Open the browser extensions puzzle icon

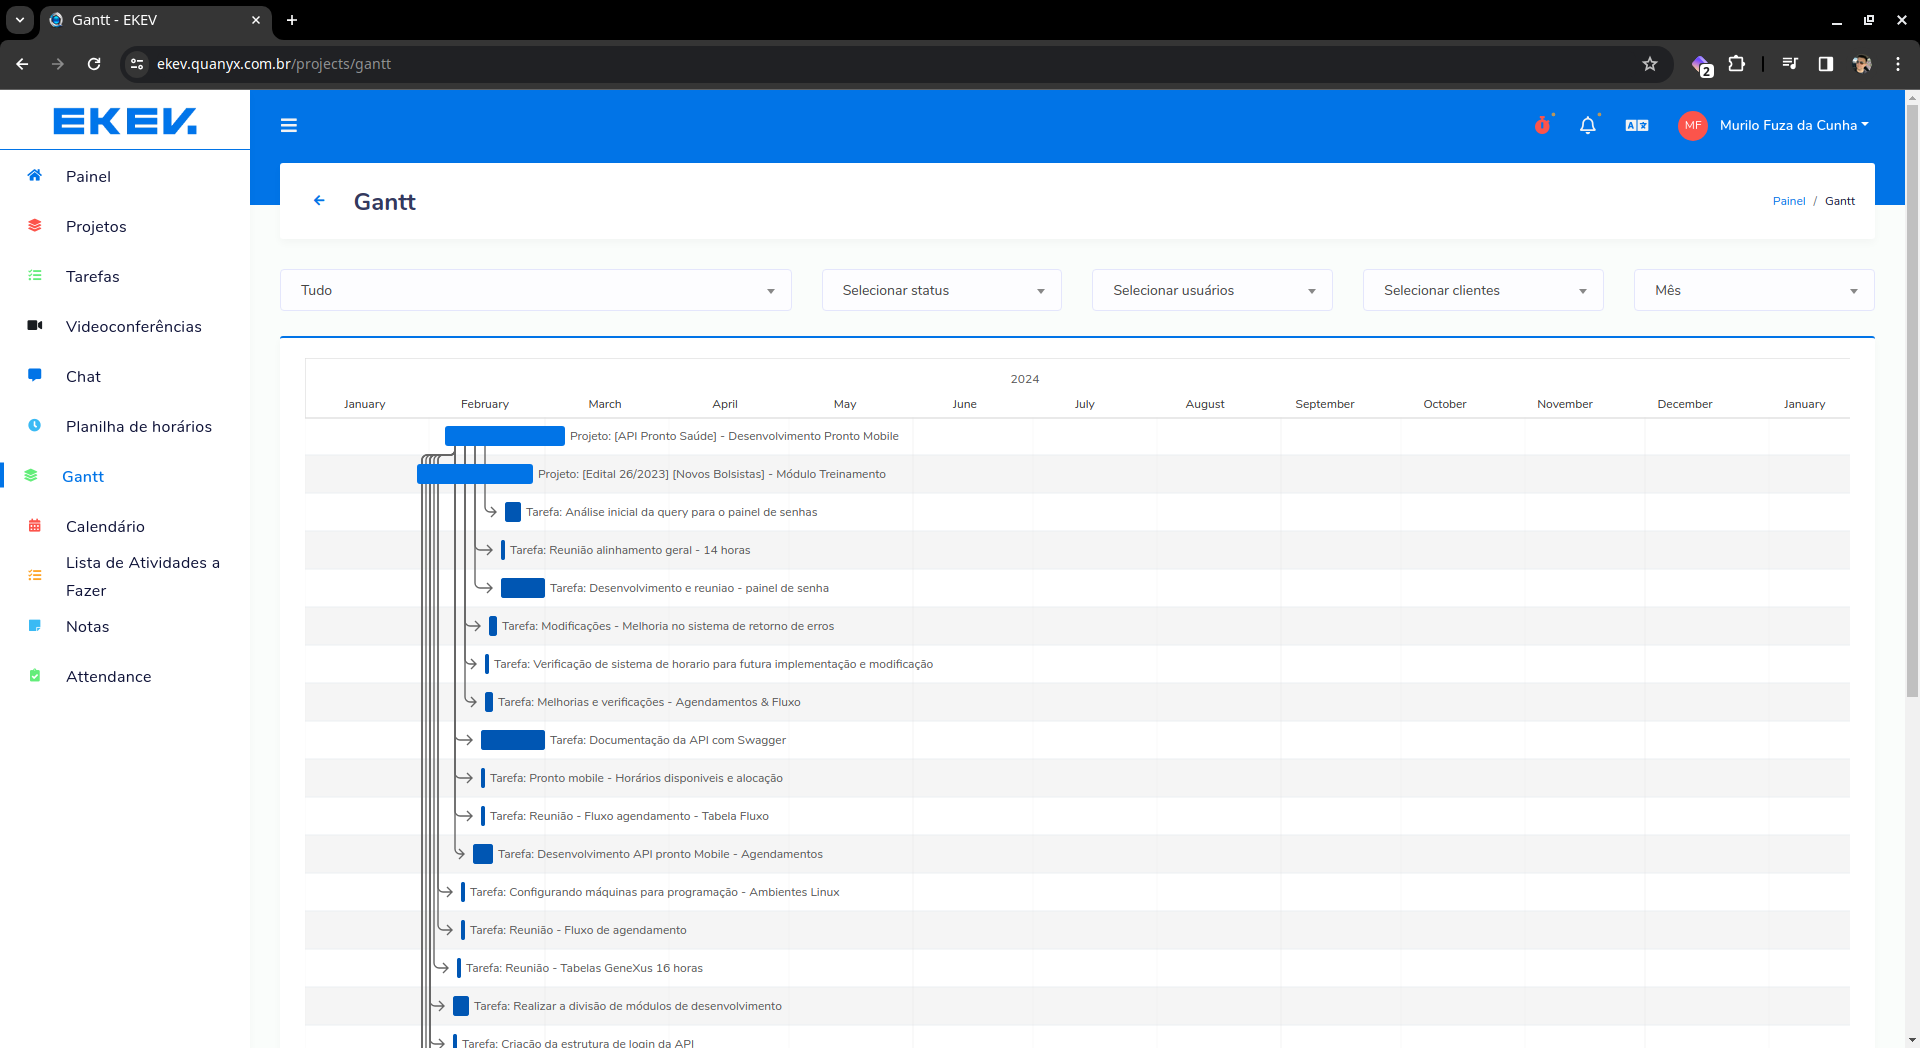[x=1737, y=64]
